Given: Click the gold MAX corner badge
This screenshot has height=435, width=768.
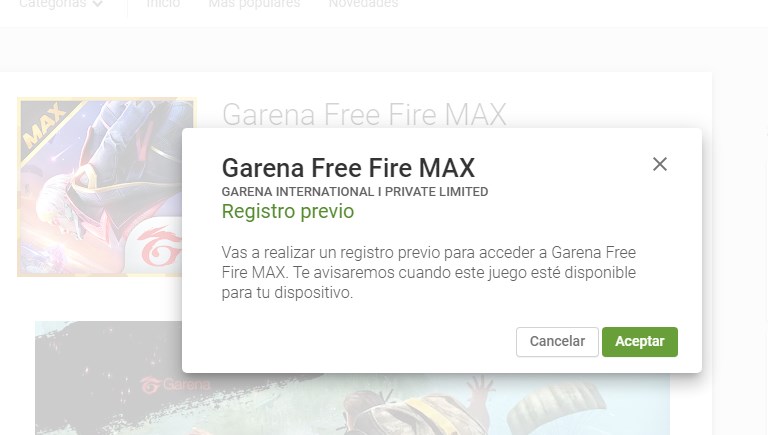Looking at the screenshot, I should coord(45,125).
